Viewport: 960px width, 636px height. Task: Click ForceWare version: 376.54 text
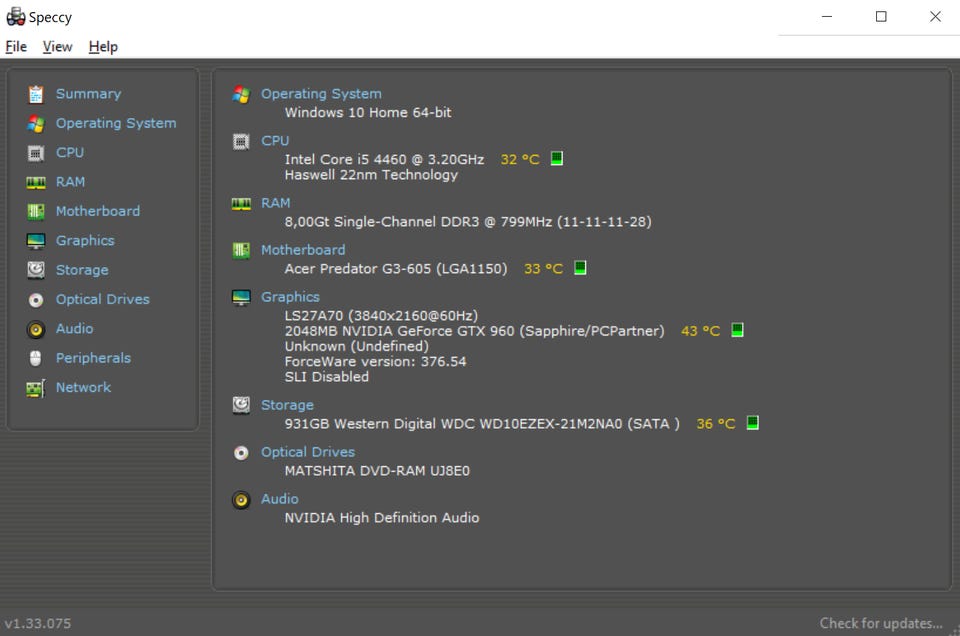point(375,362)
